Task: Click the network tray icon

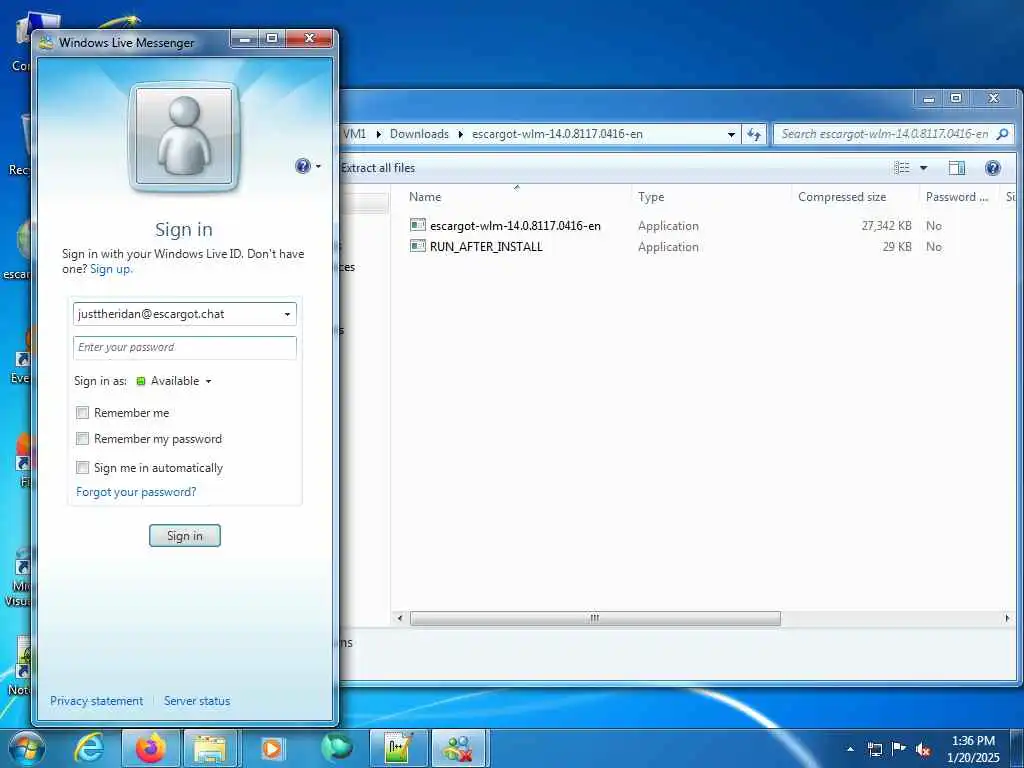Action: coord(874,749)
